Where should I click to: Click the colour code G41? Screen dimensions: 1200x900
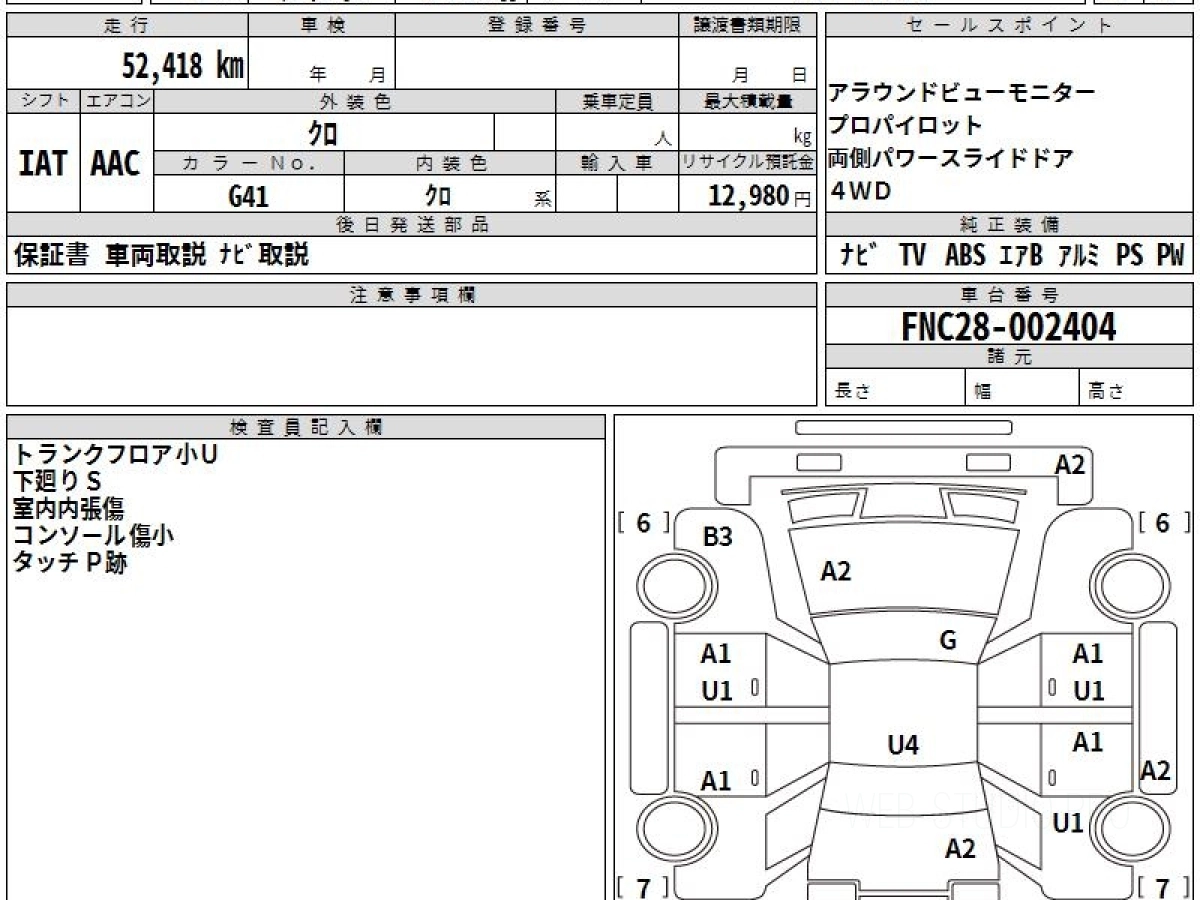(249, 196)
